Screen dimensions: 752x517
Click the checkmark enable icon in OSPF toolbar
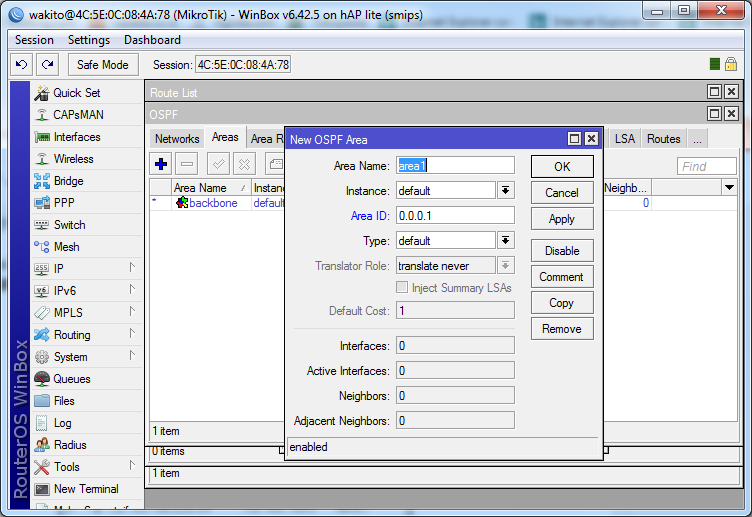click(218, 164)
